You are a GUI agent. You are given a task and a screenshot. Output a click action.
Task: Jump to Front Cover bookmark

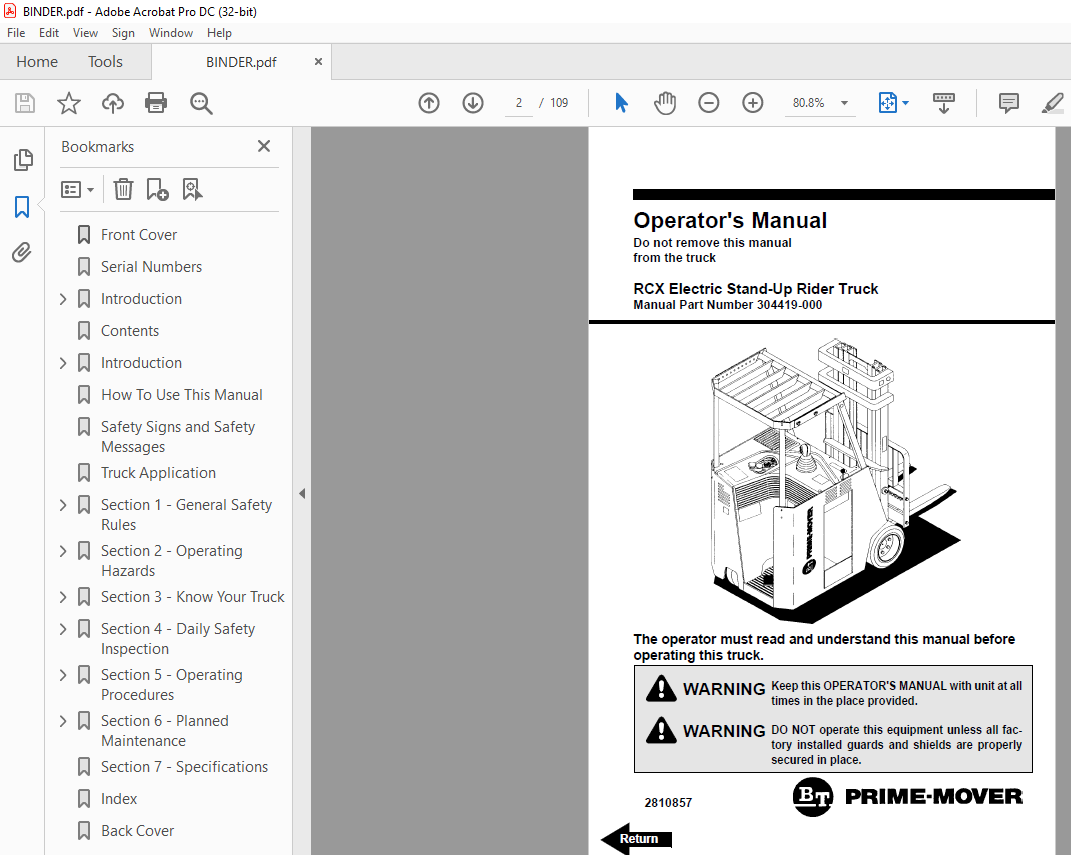pos(139,235)
